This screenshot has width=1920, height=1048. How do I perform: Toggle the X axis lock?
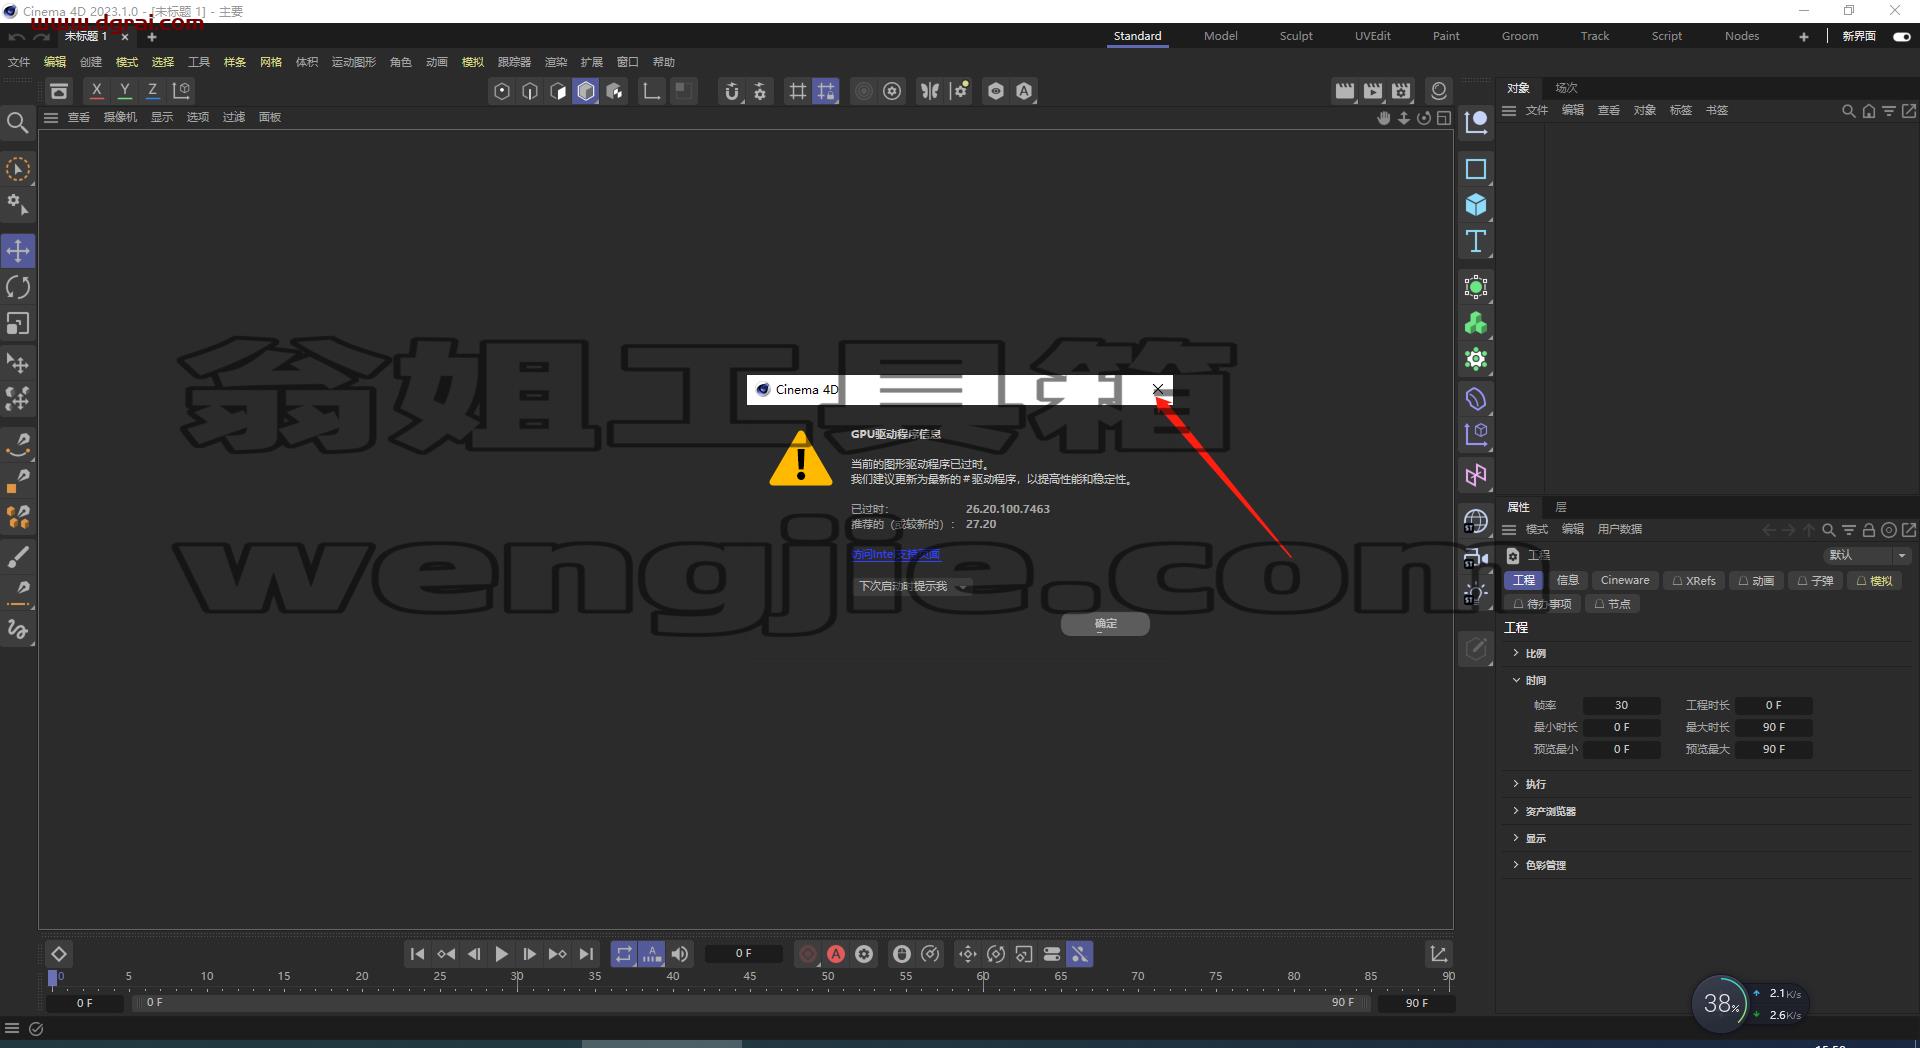tap(96, 91)
